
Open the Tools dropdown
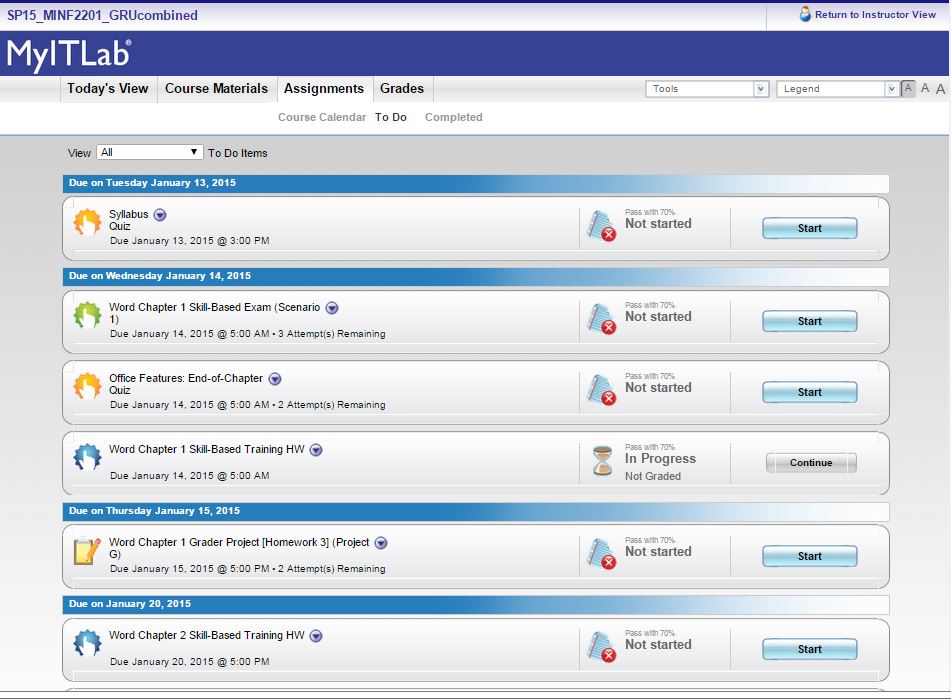[x=706, y=89]
